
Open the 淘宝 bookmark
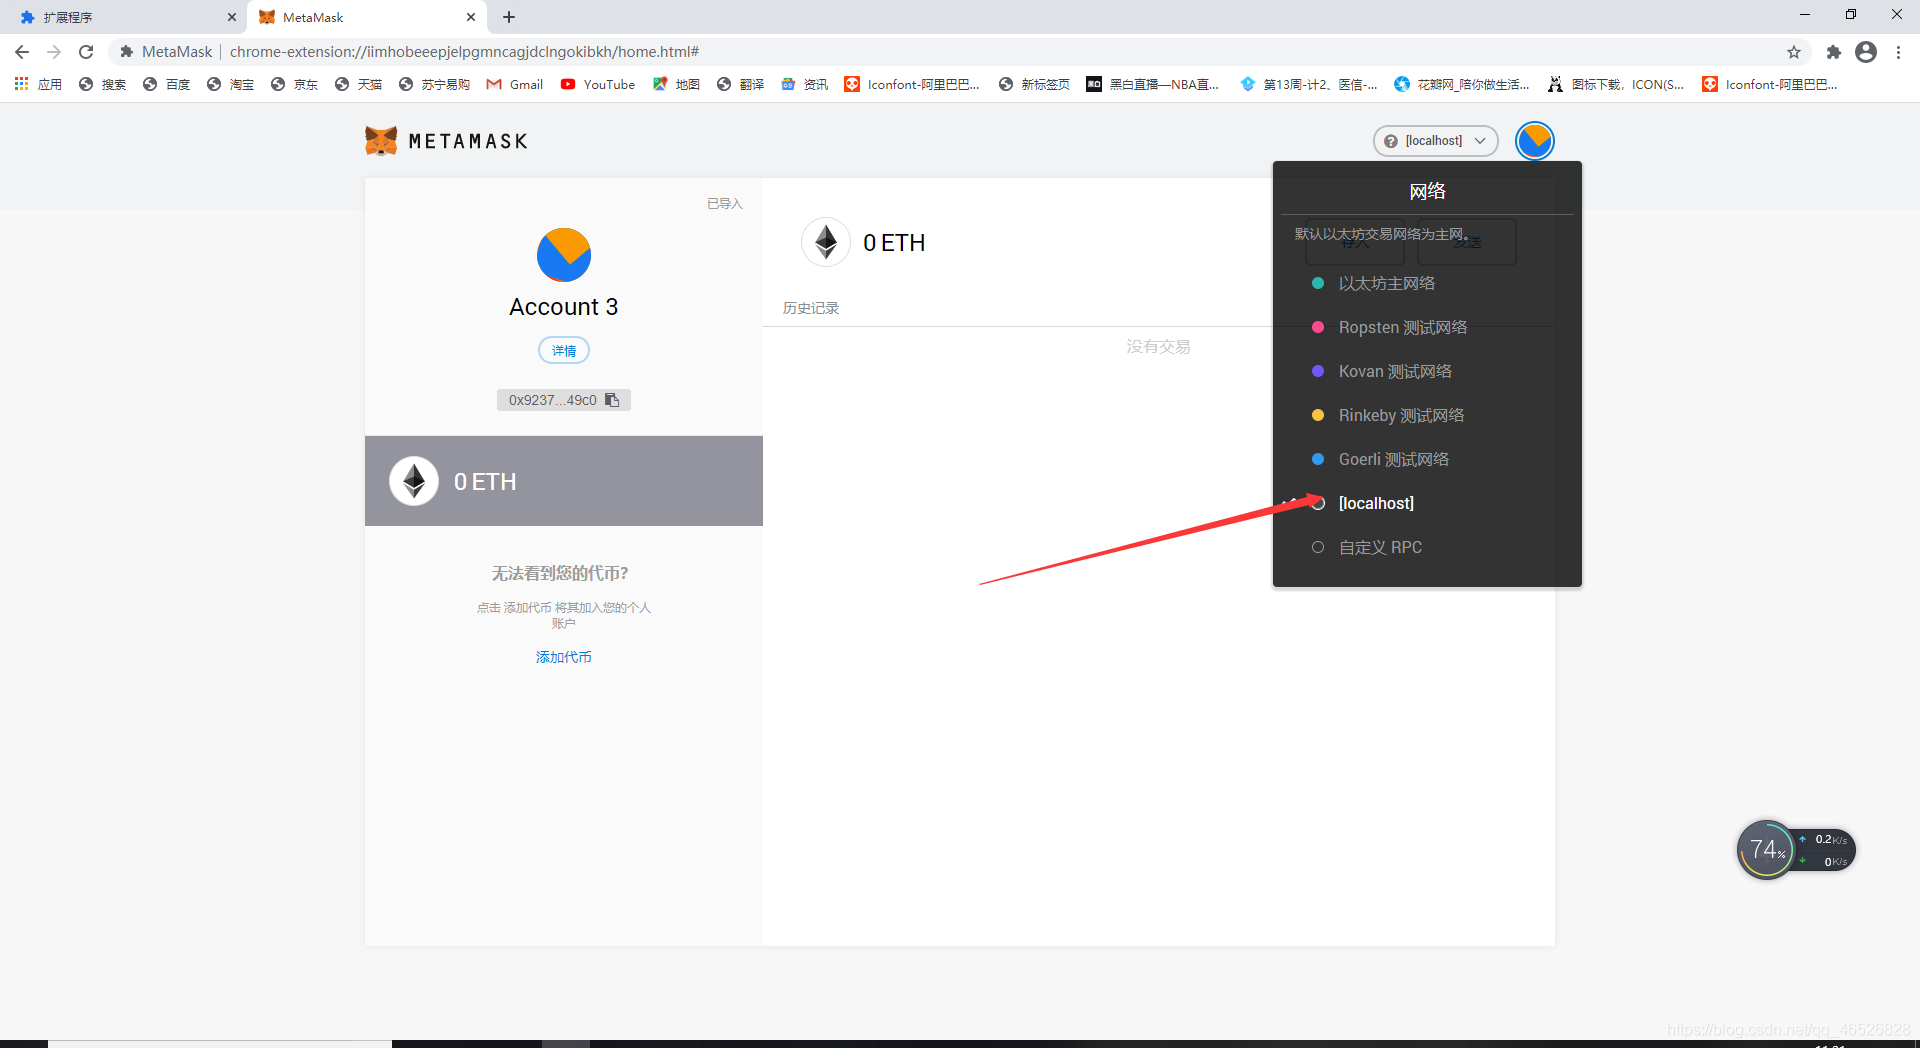click(230, 85)
